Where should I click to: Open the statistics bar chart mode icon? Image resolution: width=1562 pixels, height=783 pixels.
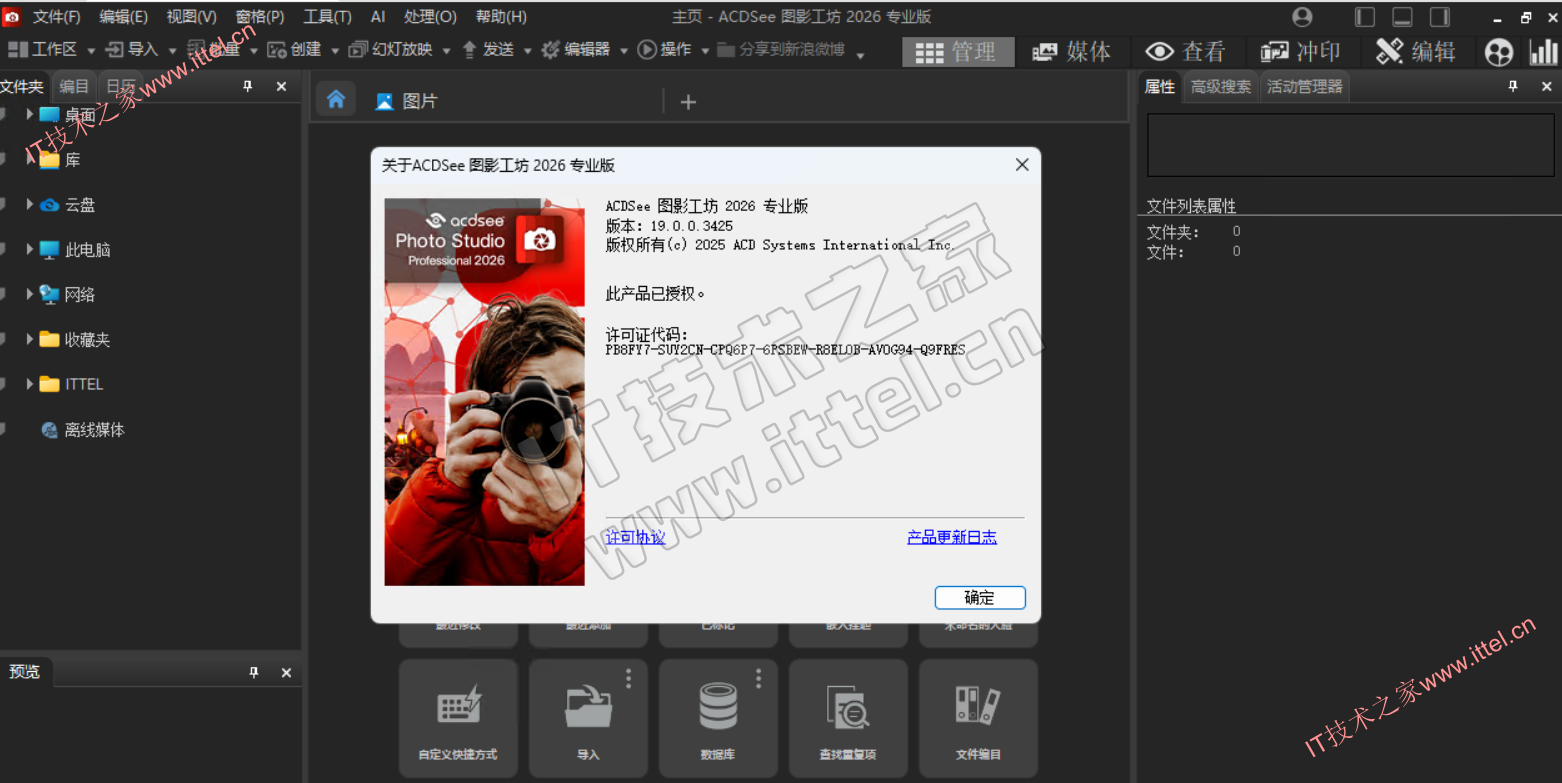tap(1543, 52)
